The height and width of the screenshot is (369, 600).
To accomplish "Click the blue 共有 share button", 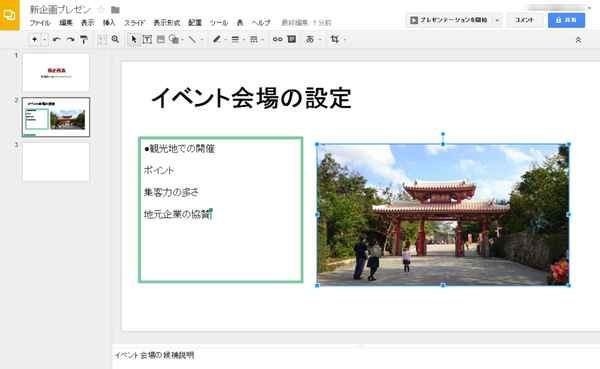I will click(x=566, y=20).
